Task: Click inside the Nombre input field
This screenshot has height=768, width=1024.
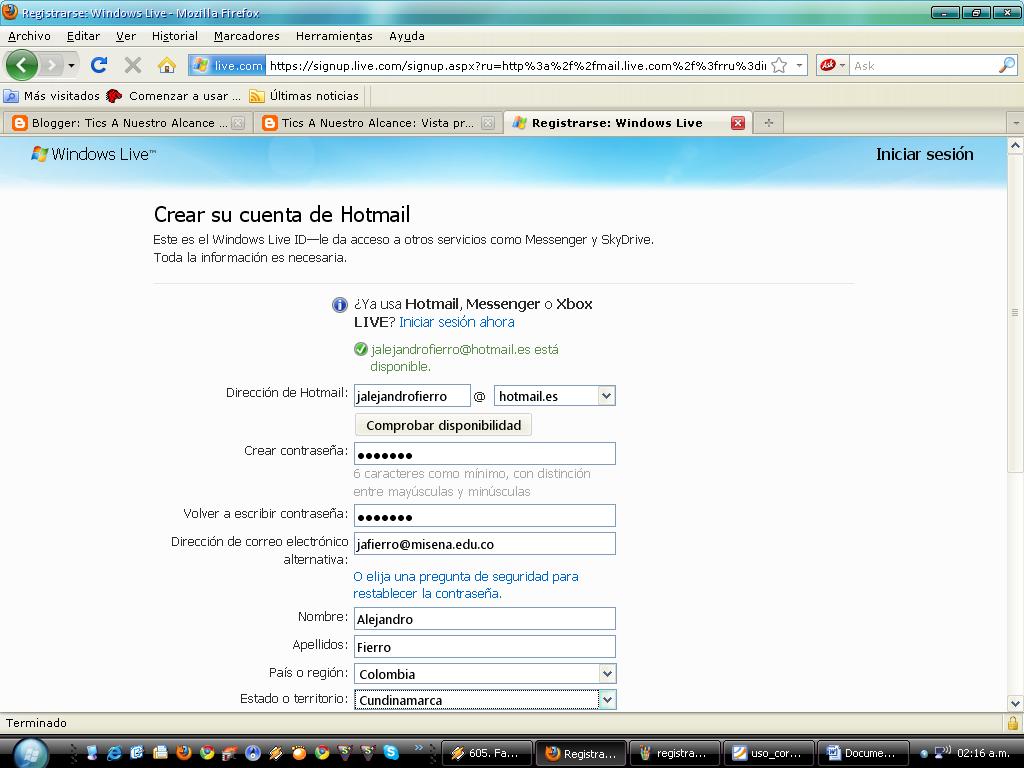Action: [x=485, y=618]
